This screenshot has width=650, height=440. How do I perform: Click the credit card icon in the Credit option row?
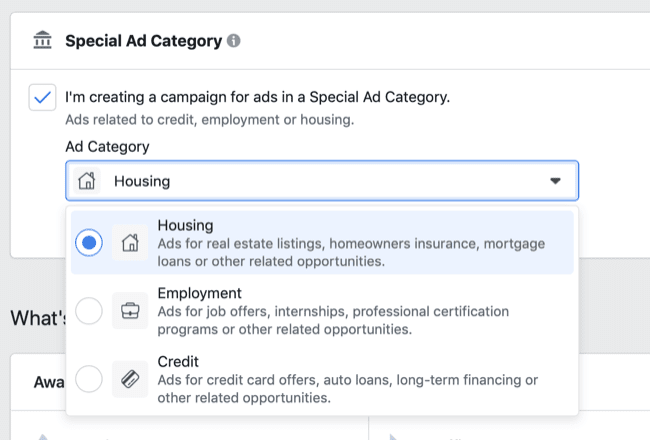pyautogui.click(x=130, y=379)
